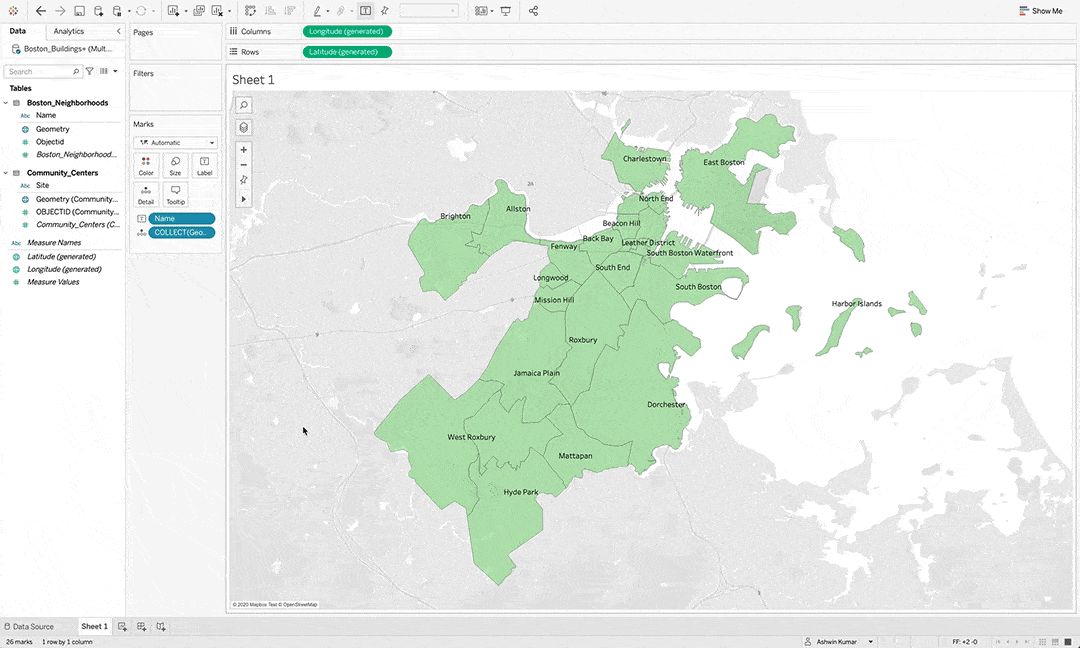Toggle the Fix Axes pin button

tap(385, 11)
